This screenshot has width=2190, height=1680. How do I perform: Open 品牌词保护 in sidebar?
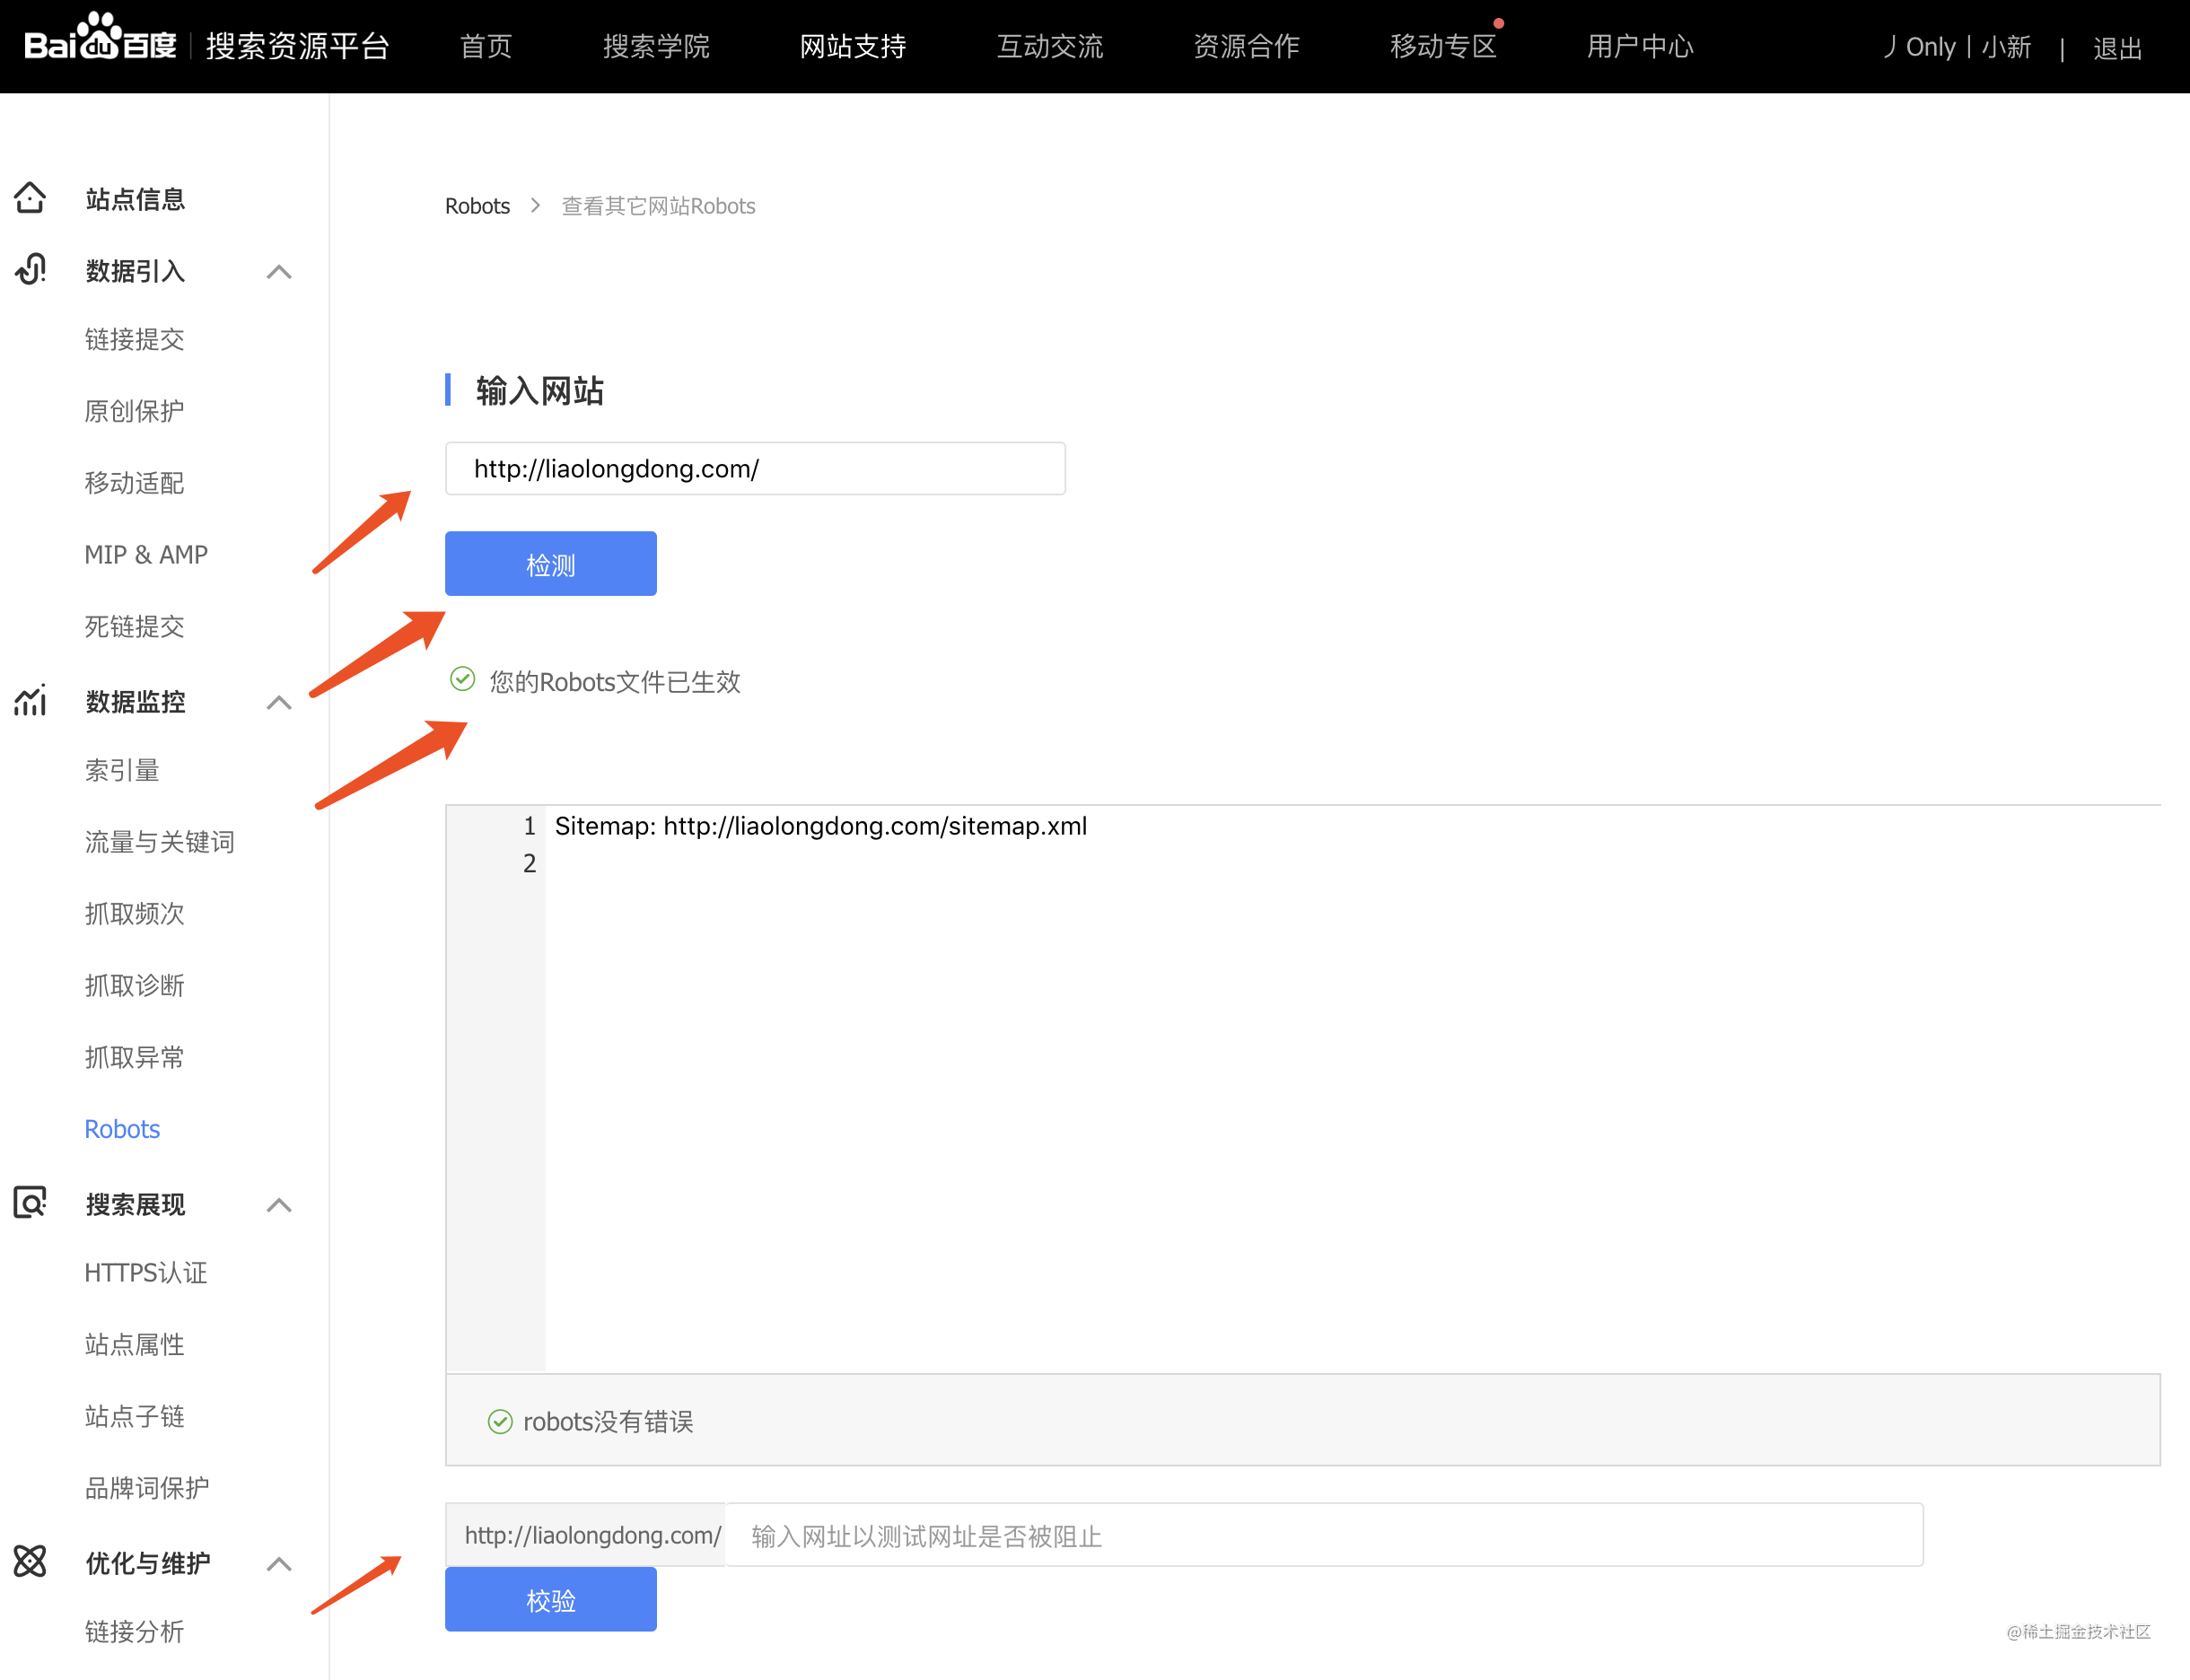(x=147, y=1488)
